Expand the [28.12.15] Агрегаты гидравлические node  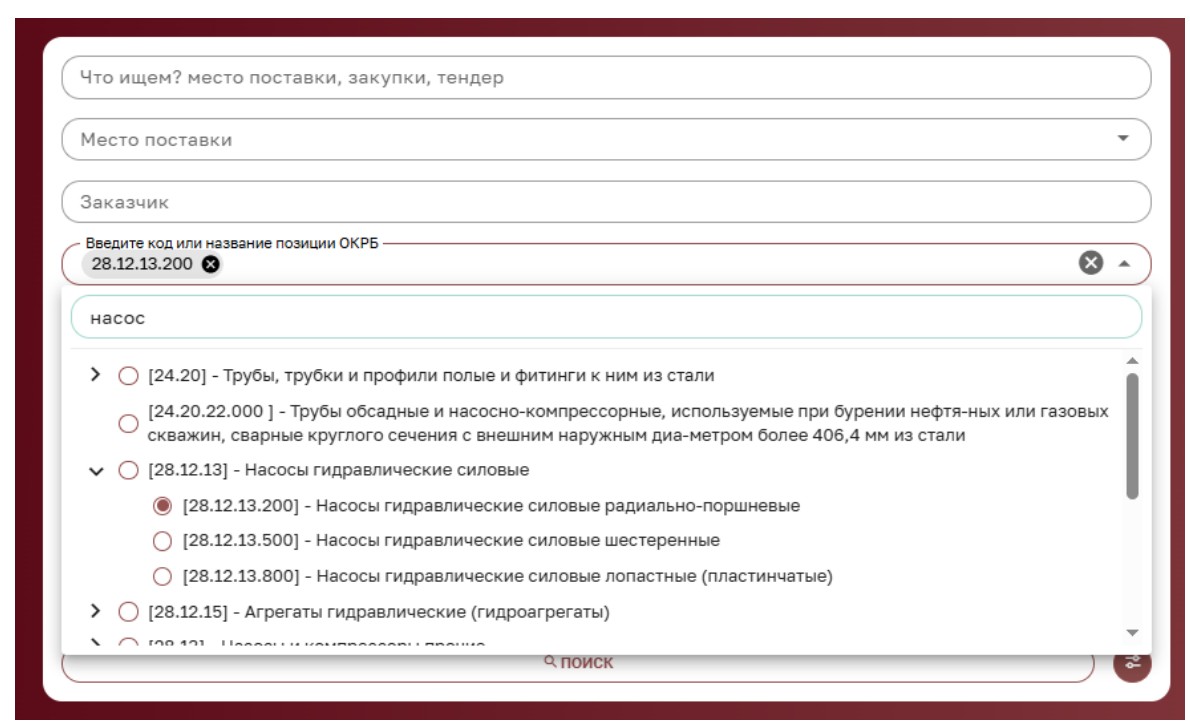[96, 611]
